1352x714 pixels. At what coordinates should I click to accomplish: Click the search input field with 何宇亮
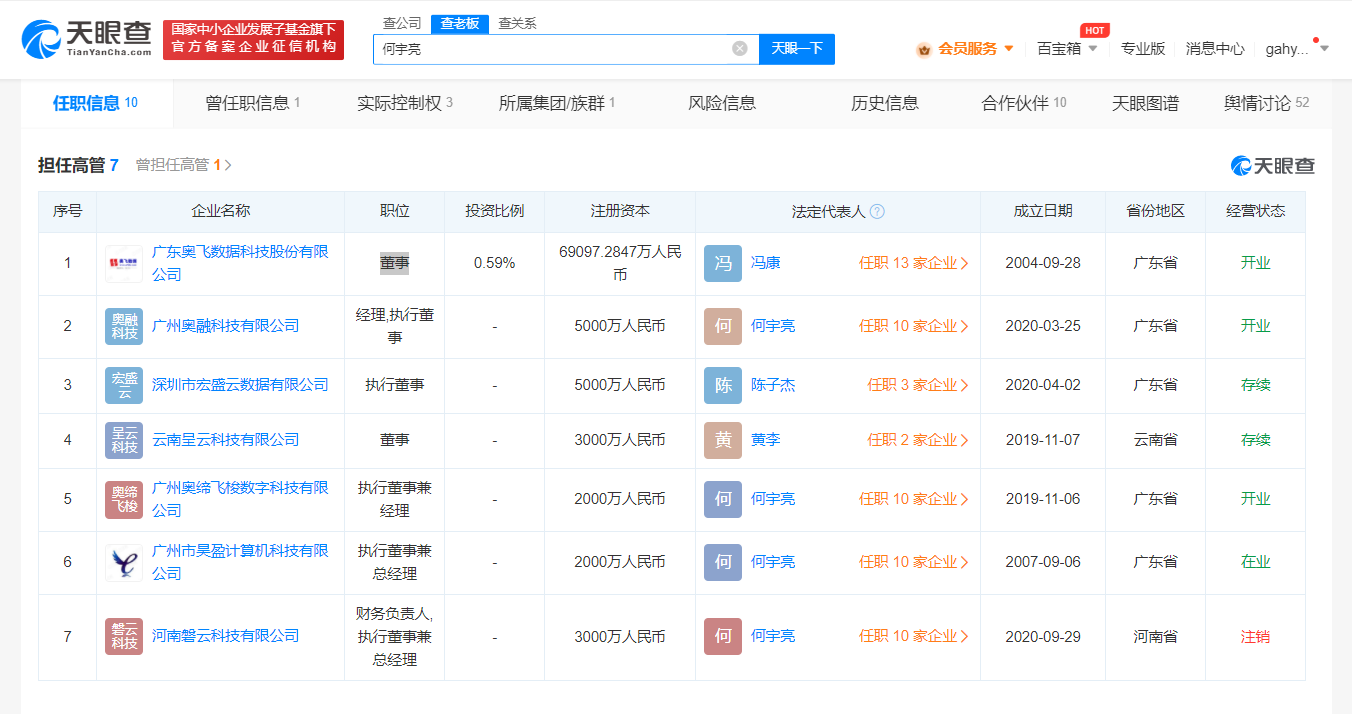pos(550,48)
